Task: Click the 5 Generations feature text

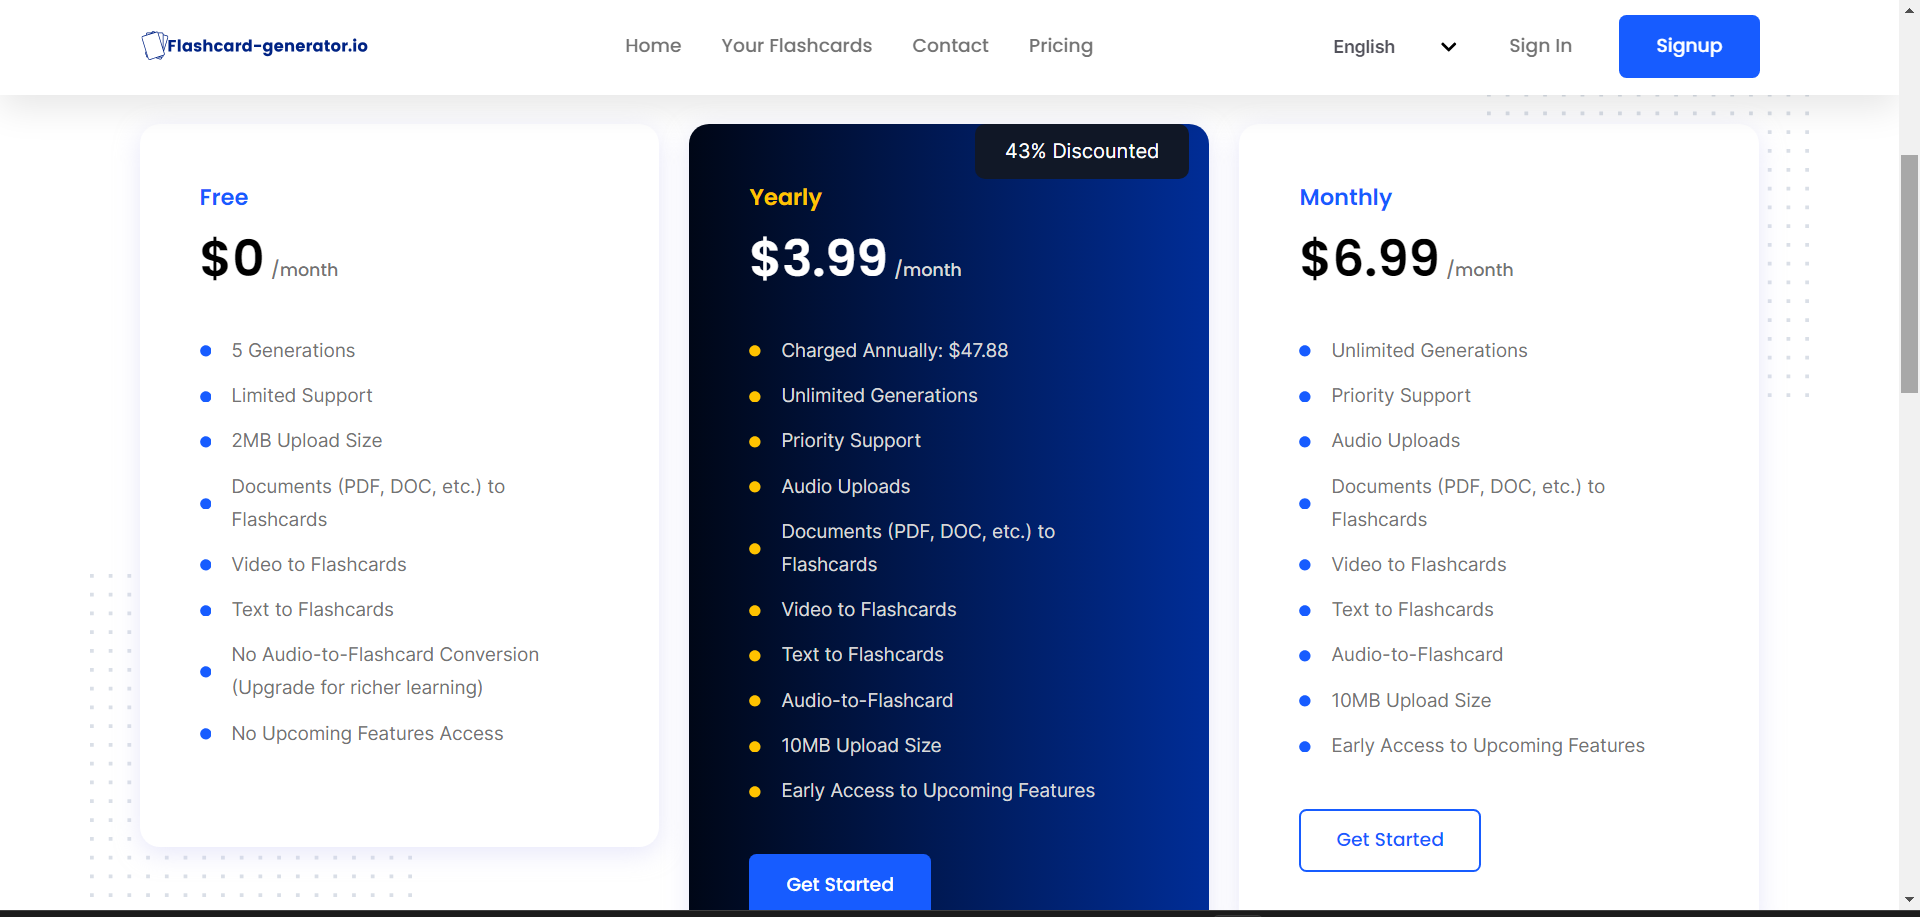Action: (293, 351)
